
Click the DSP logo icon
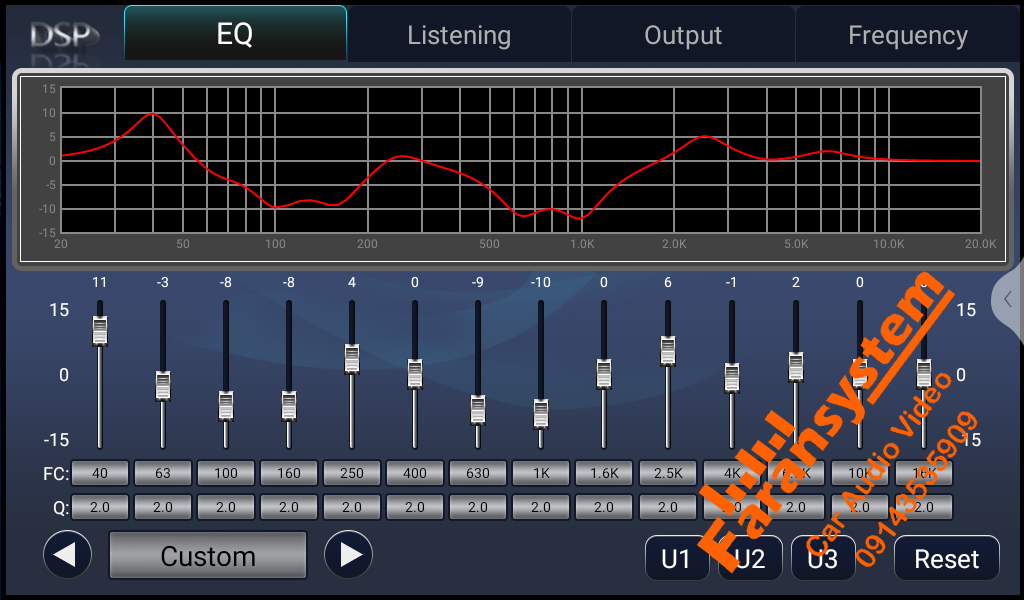[63, 35]
